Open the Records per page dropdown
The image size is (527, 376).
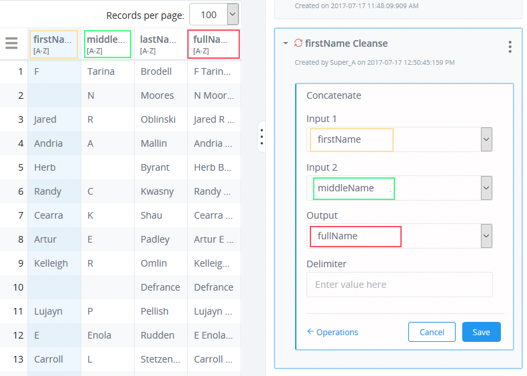click(x=233, y=14)
